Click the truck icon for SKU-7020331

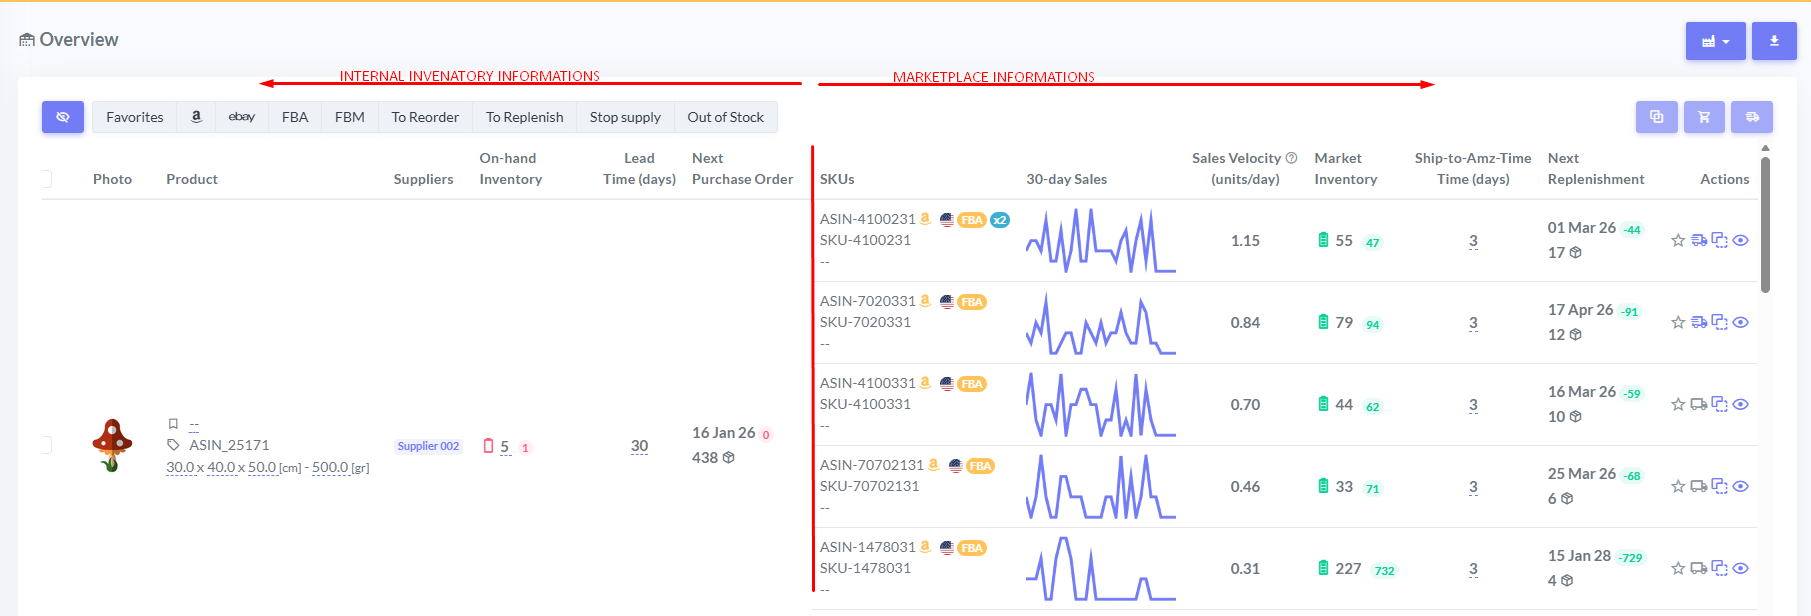click(x=1699, y=322)
